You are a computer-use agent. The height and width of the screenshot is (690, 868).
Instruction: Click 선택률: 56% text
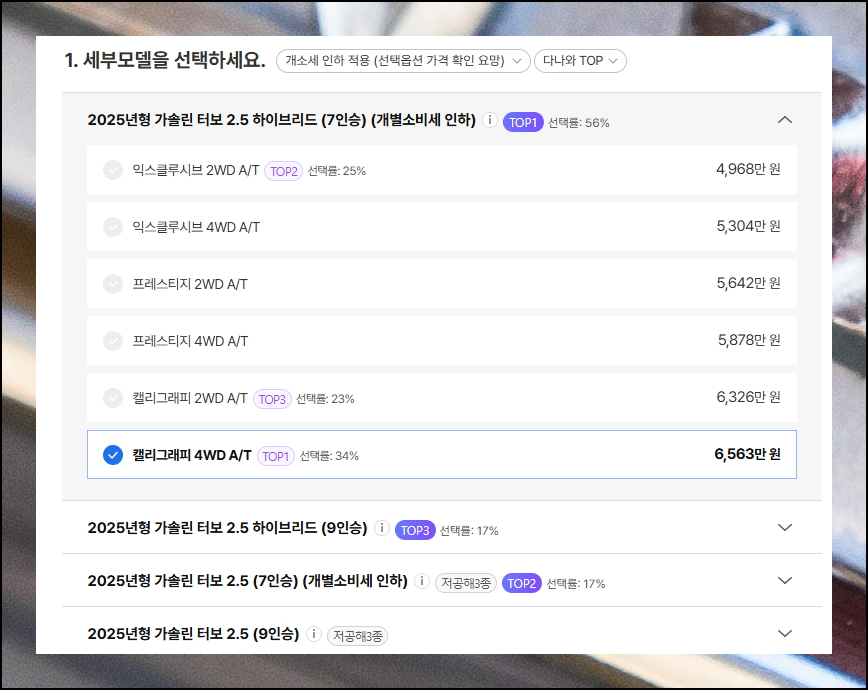tap(578, 123)
